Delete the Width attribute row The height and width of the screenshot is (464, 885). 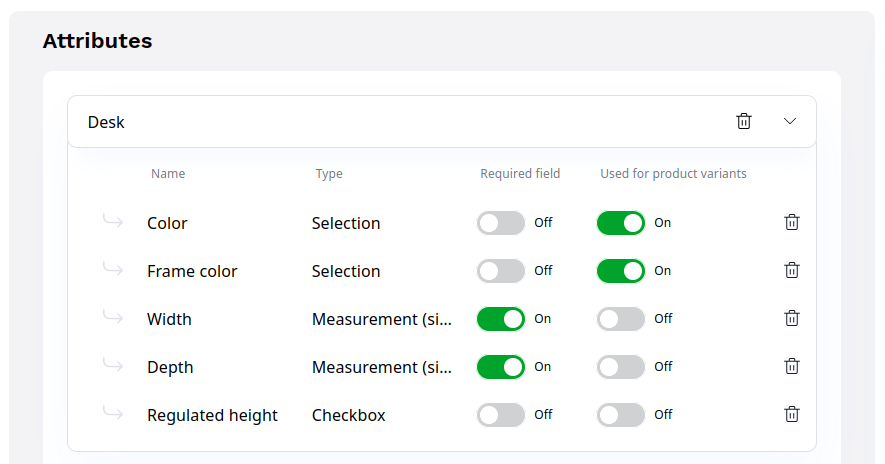click(x=792, y=318)
